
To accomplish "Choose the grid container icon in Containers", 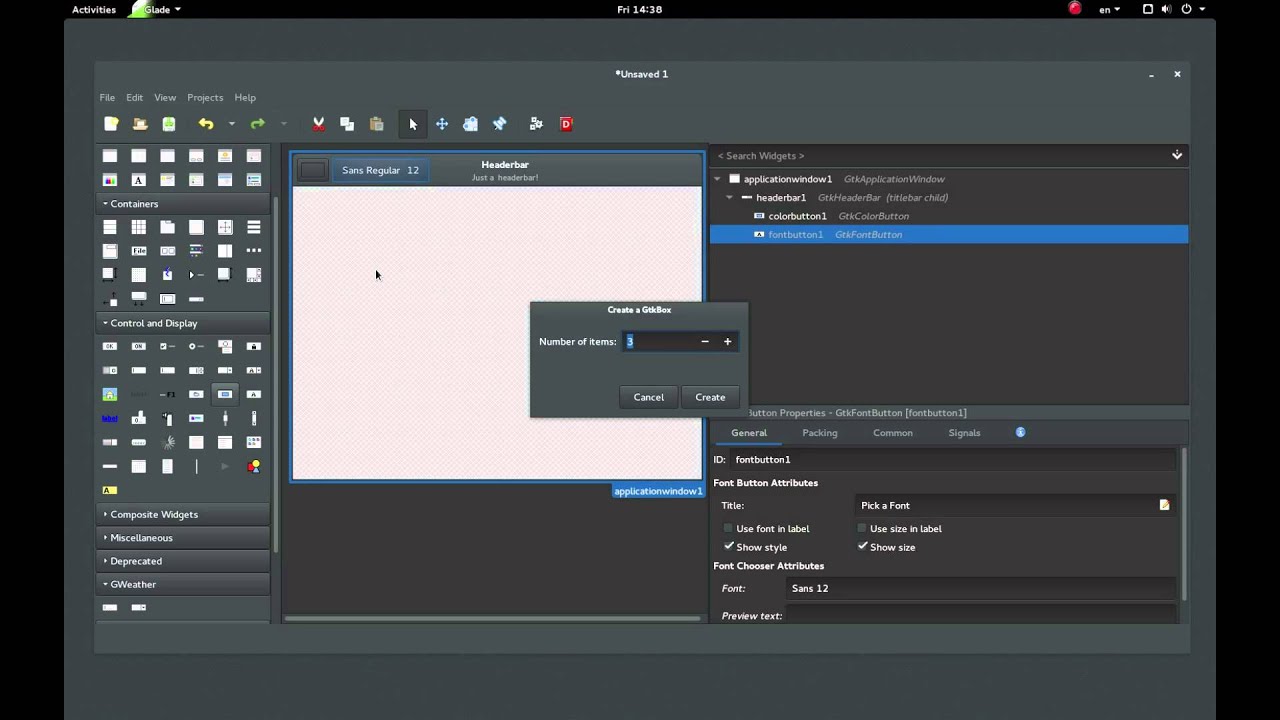I will pos(138,227).
